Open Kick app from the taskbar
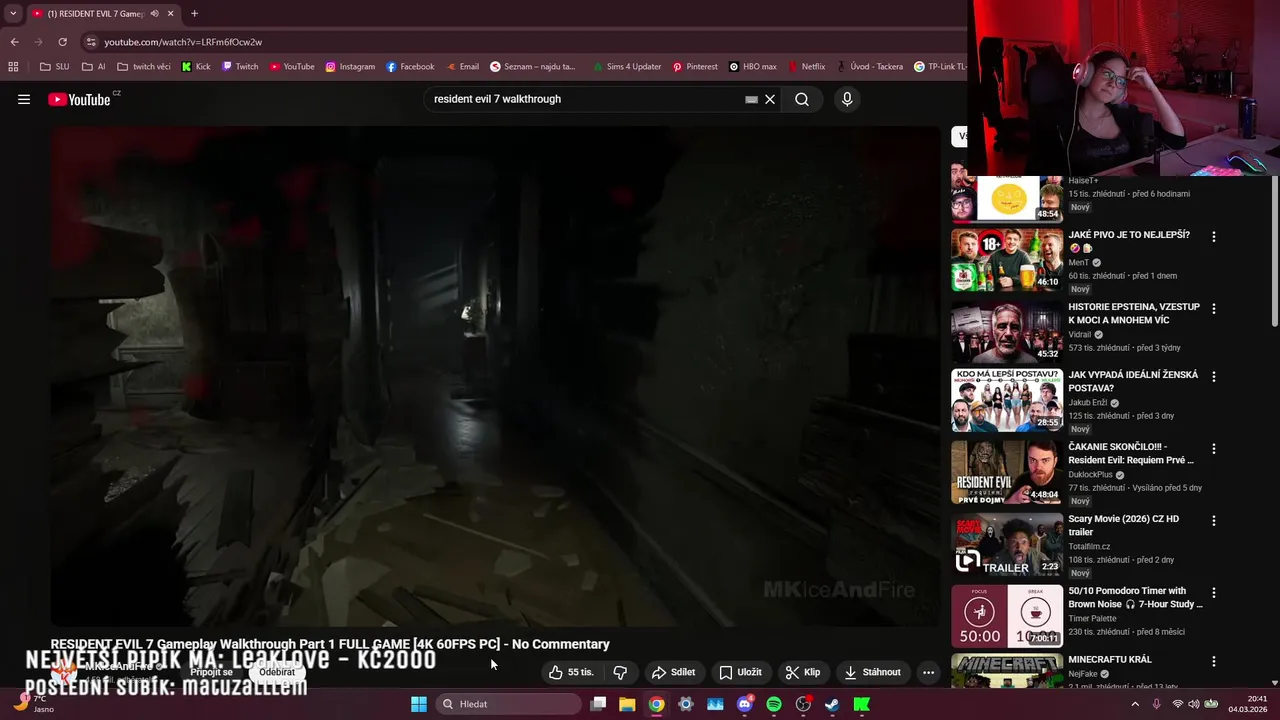This screenshot has width=1280, height=720. (x=861, y=704)
